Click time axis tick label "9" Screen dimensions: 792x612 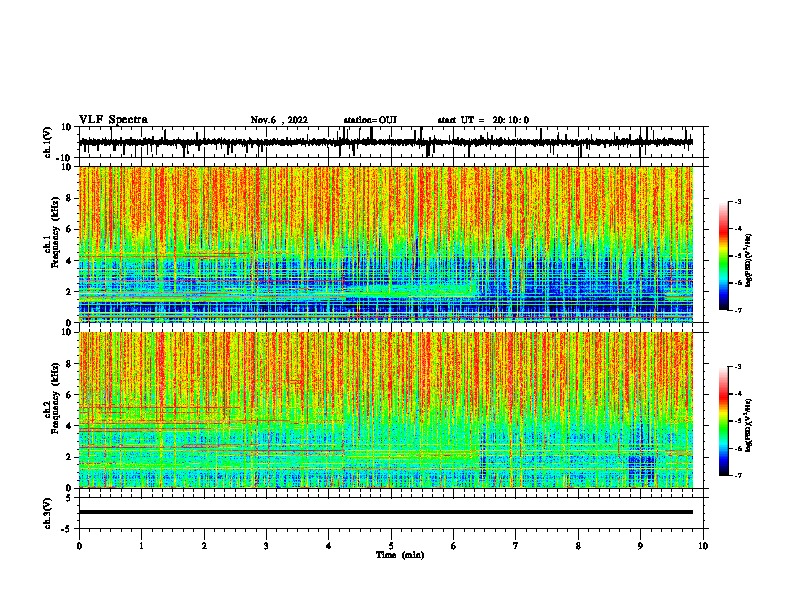pos(640,546)
